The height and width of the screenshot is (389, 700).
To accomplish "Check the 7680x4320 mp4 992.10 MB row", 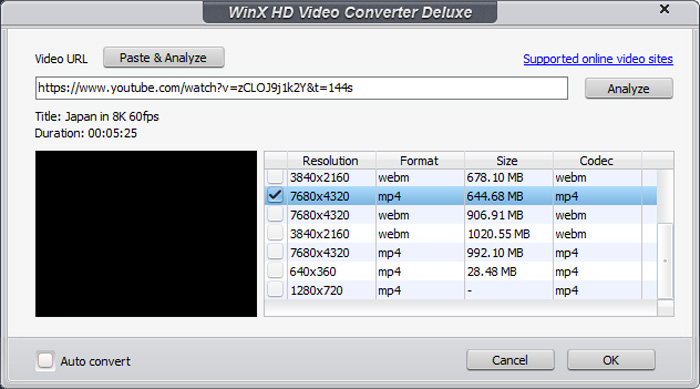I will (x=275, y=252).
